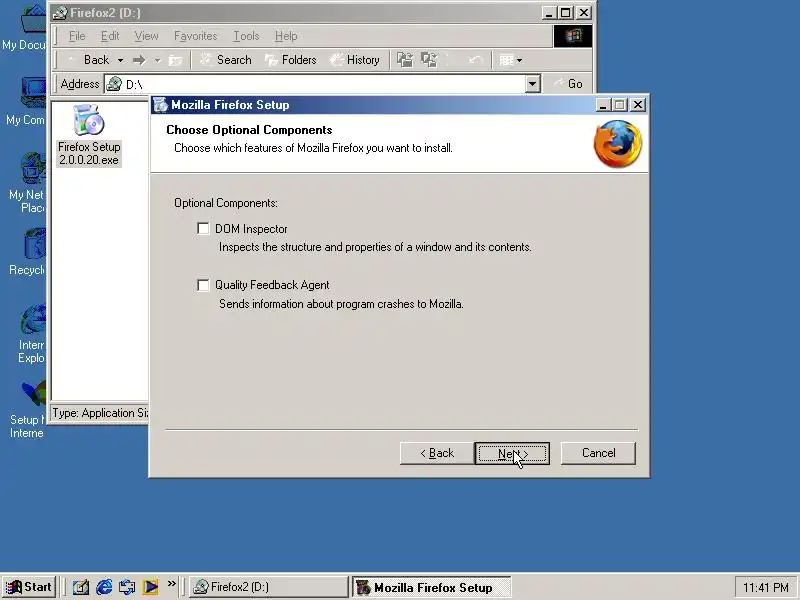
Task: Launch Outlook Express from quick launch
Action: (x=127, y=587)
